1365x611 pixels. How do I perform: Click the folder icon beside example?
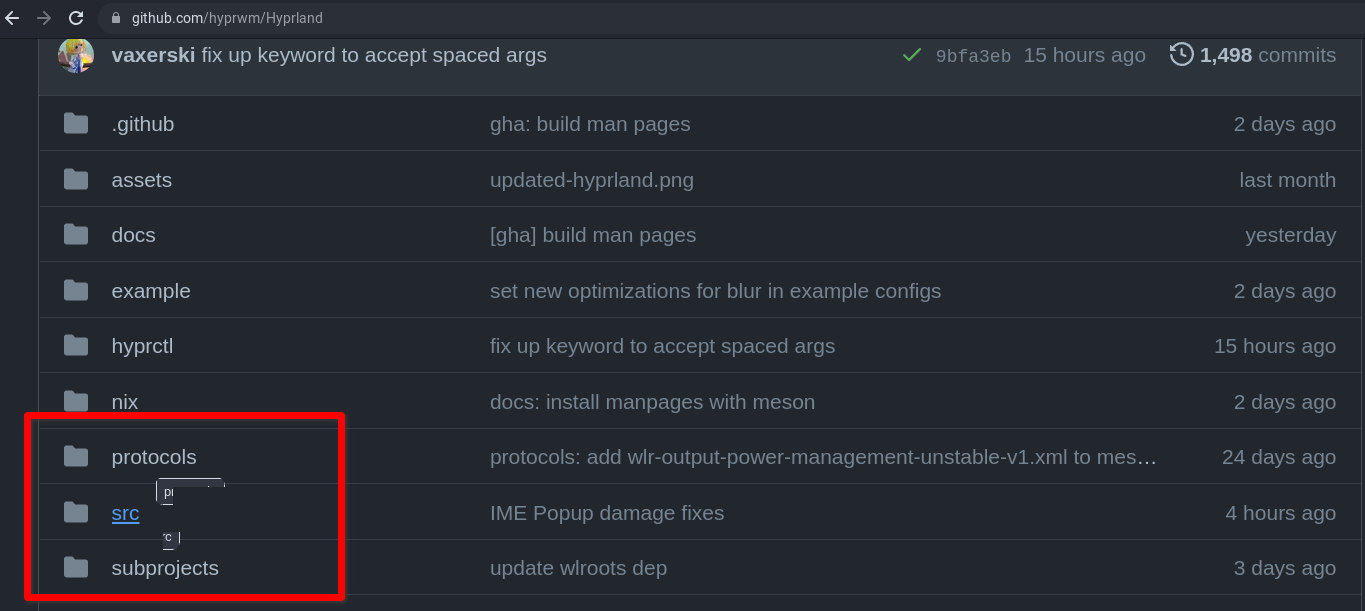click(x=75, y=290)
